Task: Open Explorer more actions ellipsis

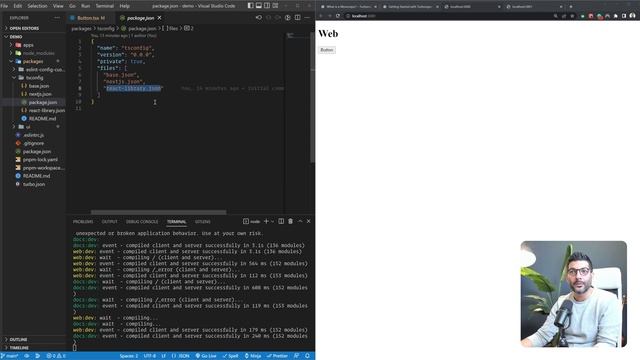Action: (x=57, y=18)
